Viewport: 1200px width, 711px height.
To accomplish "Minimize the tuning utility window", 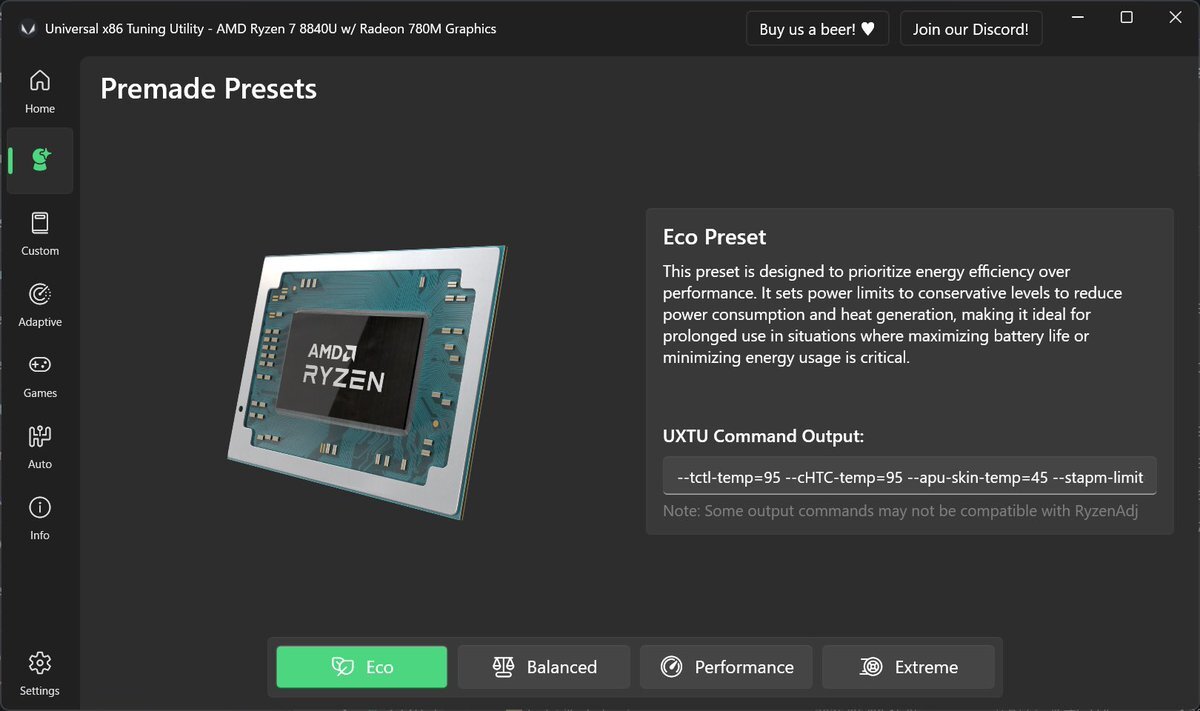I will coord(1078,17).
